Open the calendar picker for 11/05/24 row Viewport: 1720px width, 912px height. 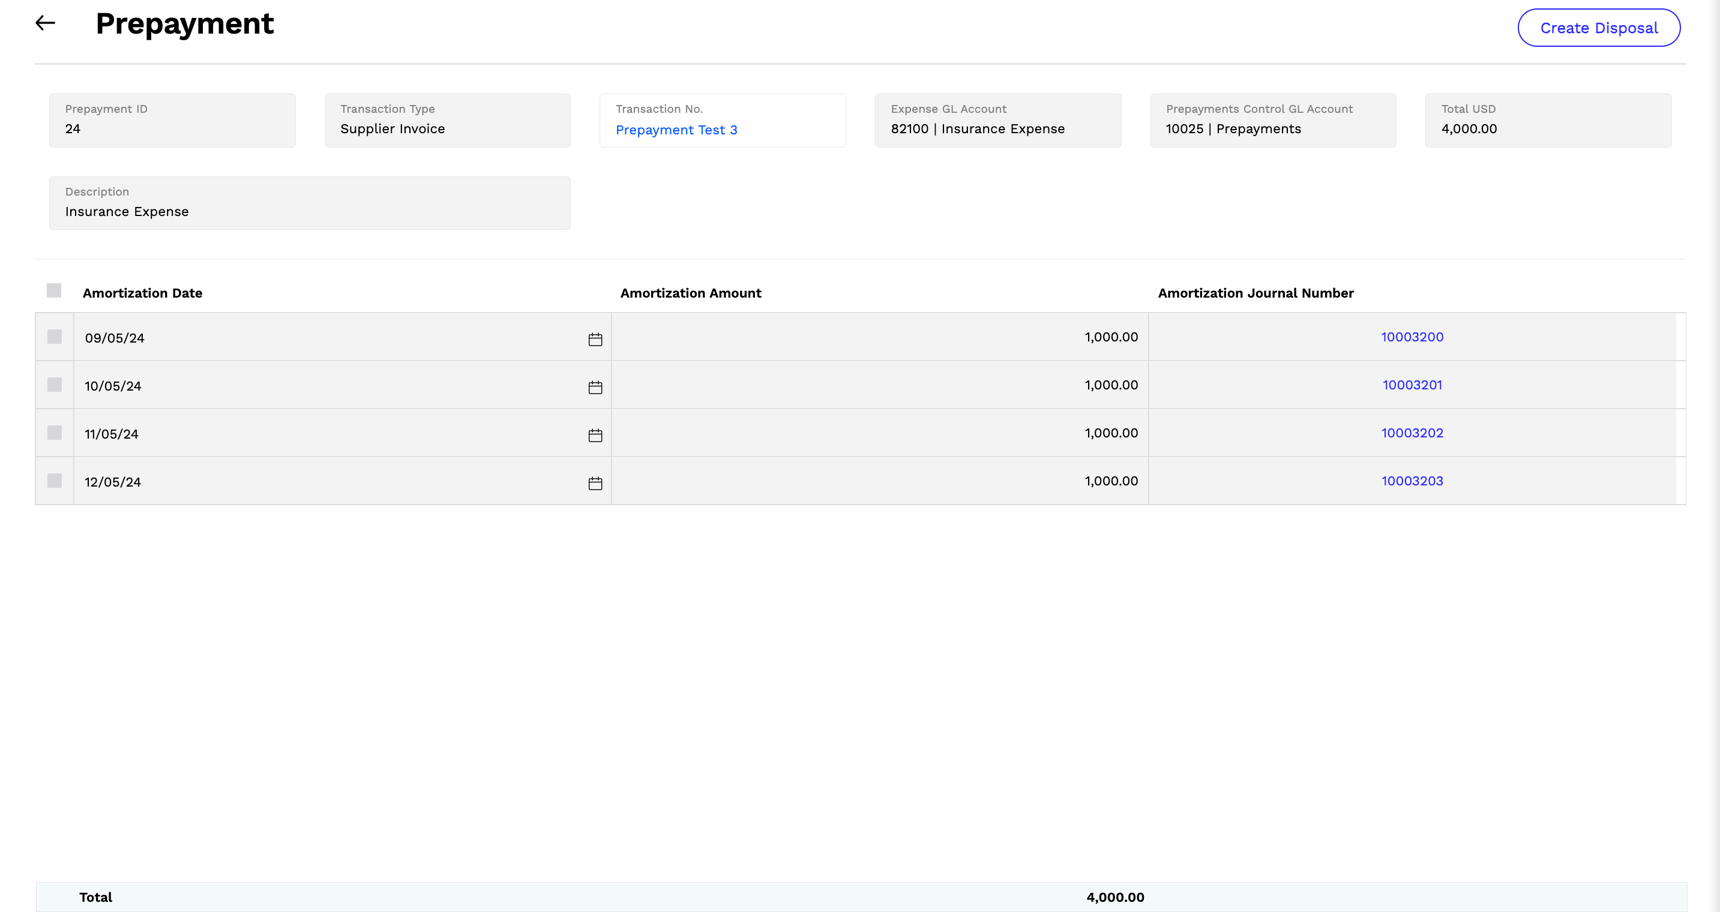tap(595, 436)
